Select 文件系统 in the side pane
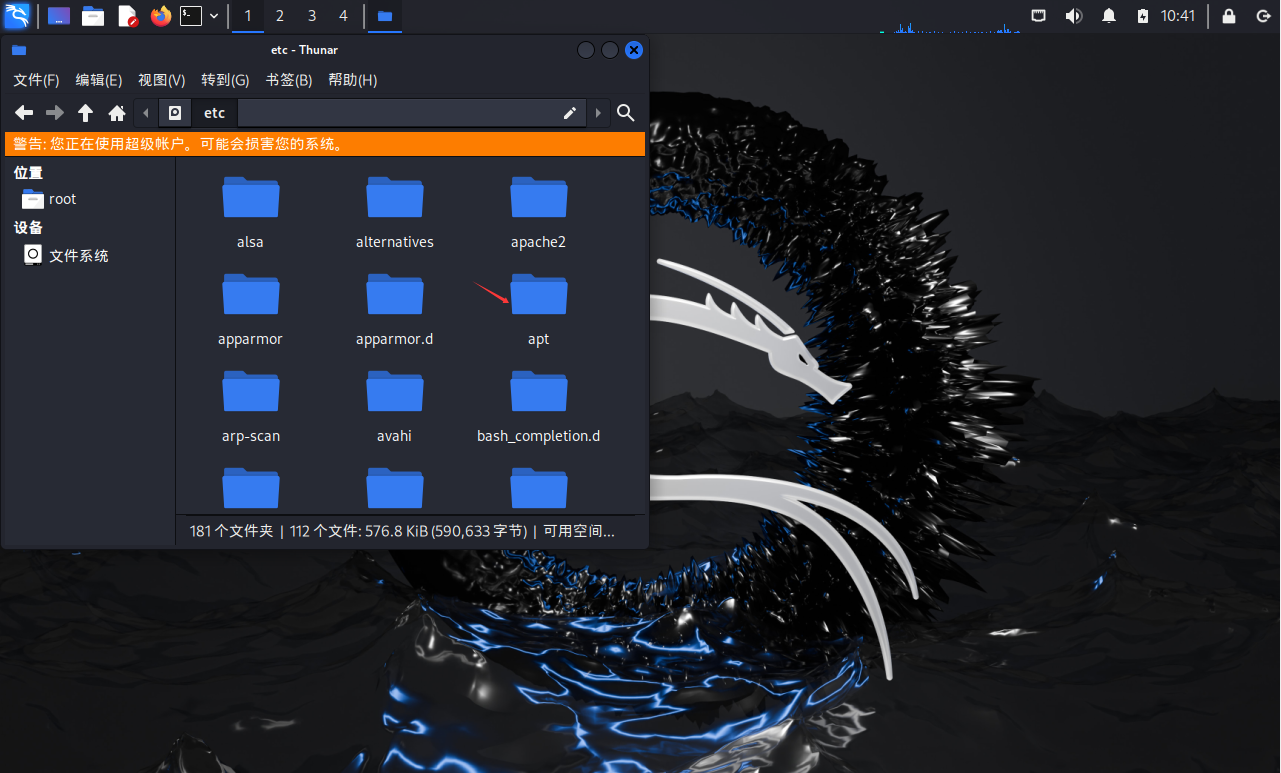The image size is (1281, 773). tap(67, 256)
